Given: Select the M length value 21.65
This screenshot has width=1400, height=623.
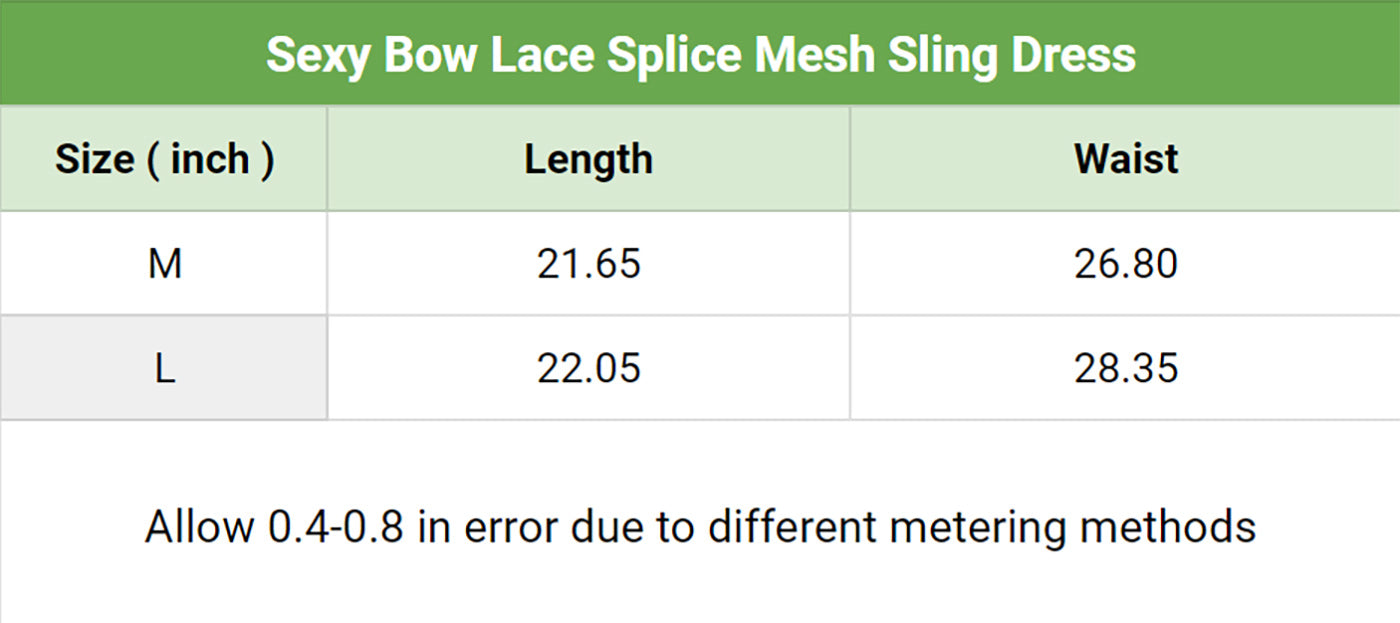Looking at the screenshot, I should tap(588, 264).
